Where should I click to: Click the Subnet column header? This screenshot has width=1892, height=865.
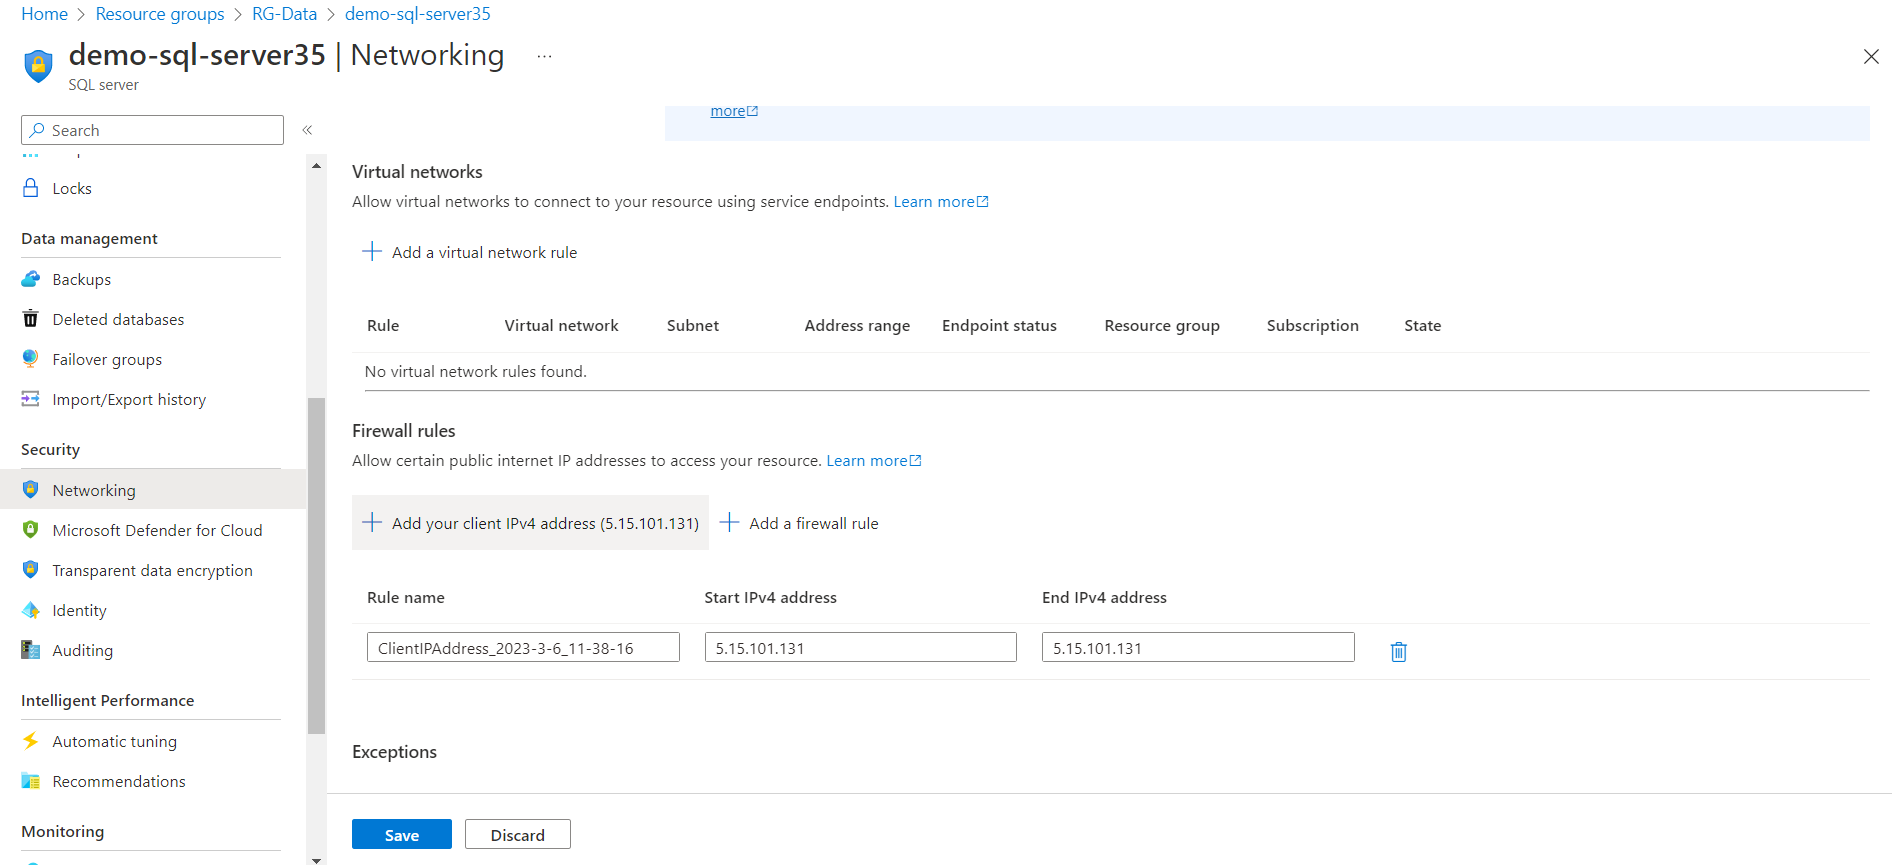coord(693,325)
